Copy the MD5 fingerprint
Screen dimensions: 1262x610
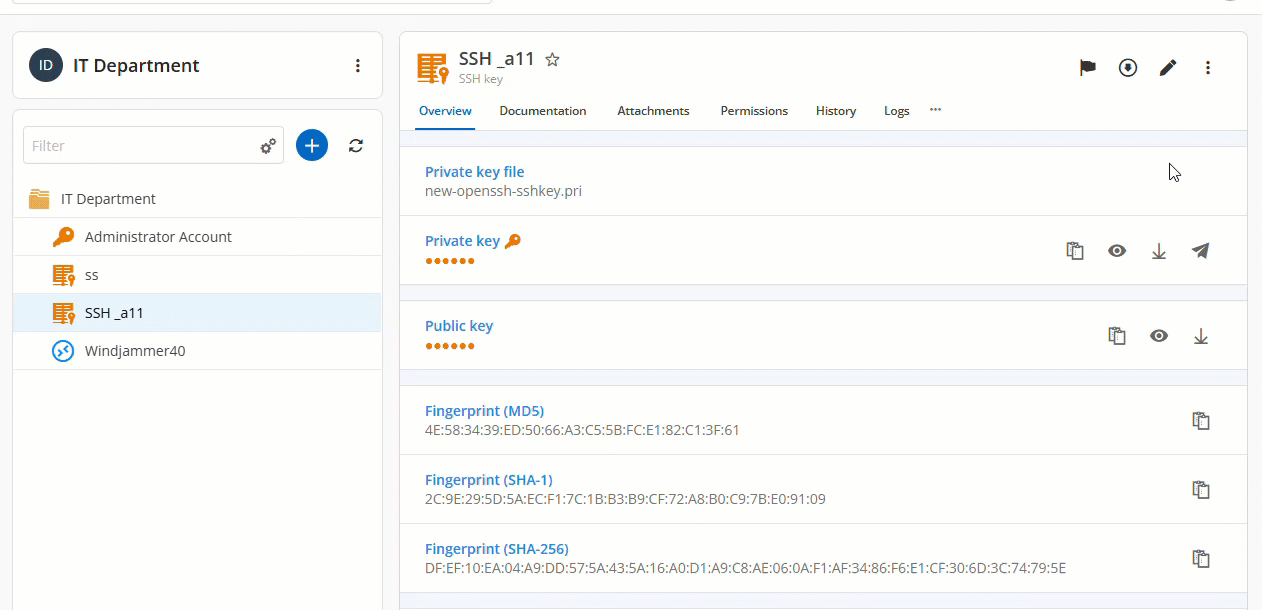pos(1201,421)
